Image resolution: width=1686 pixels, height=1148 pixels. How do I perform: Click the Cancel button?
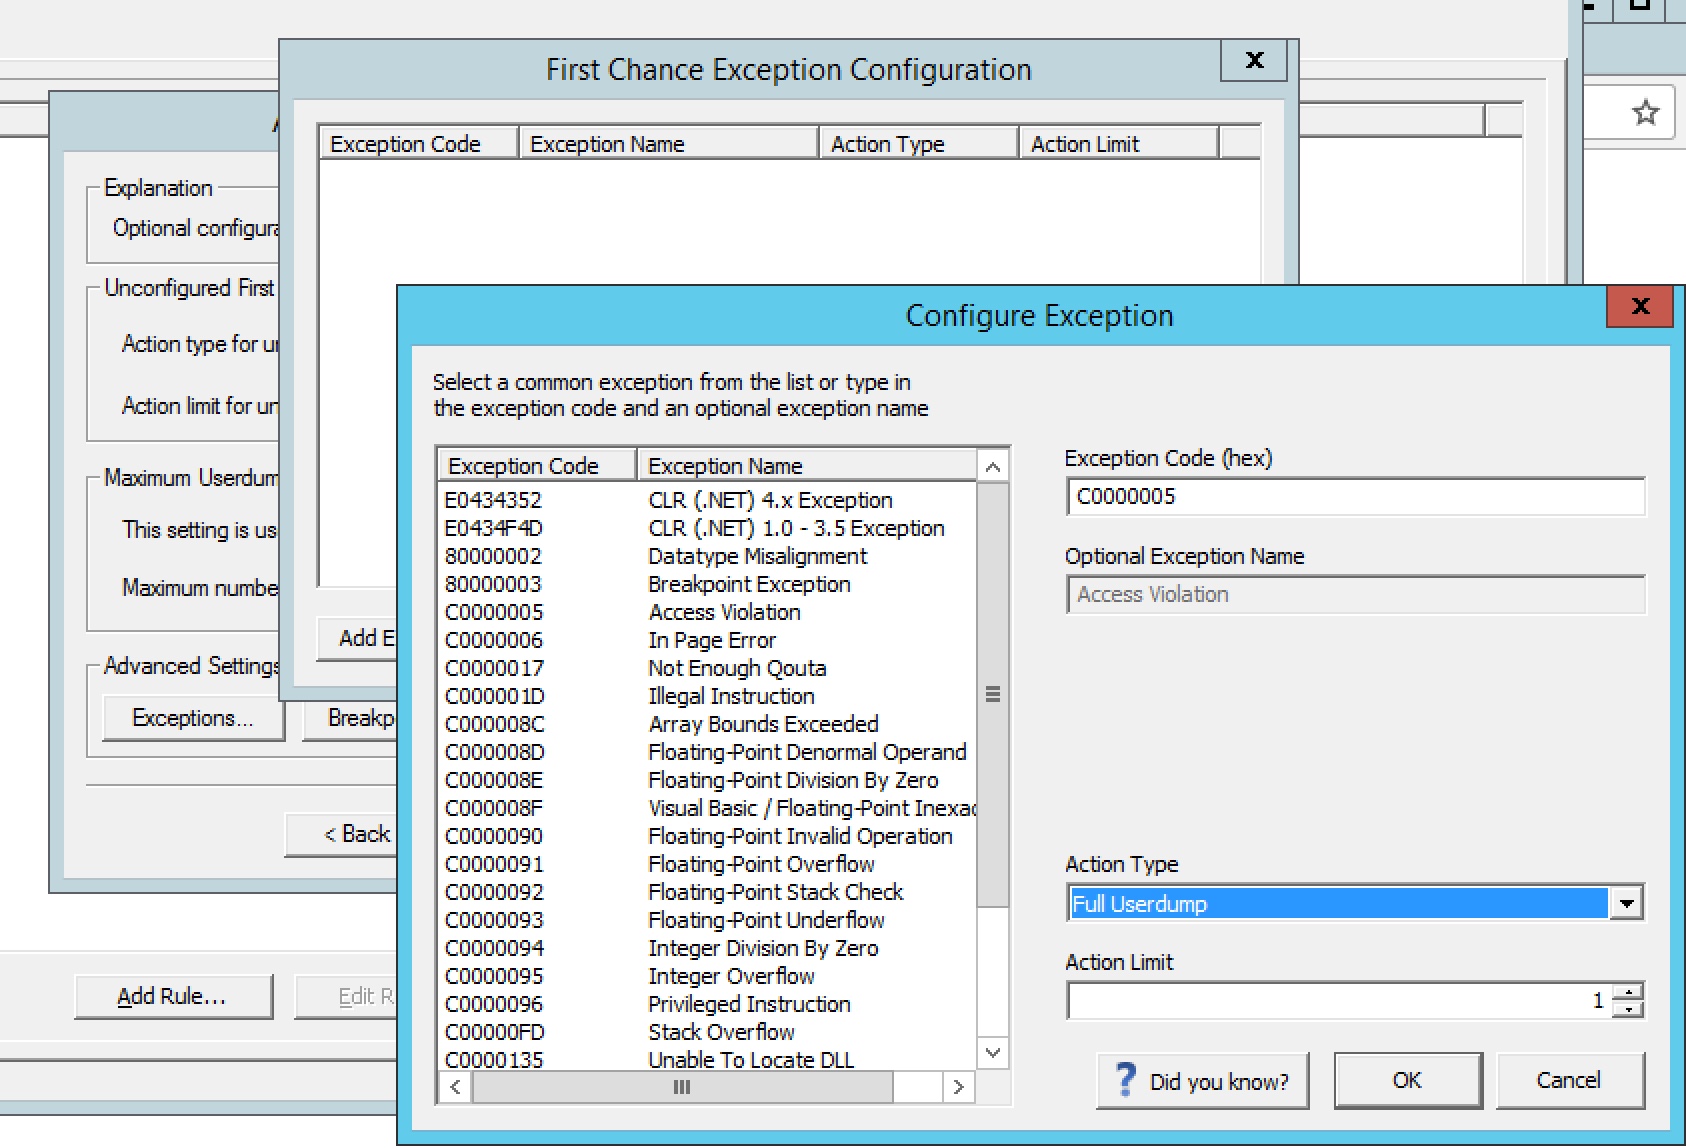(x=1568, y=1080)
